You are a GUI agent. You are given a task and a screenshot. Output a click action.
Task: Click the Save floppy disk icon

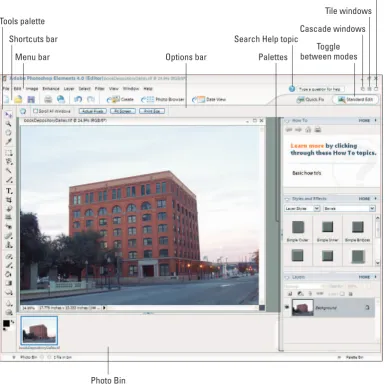[31, 99]
